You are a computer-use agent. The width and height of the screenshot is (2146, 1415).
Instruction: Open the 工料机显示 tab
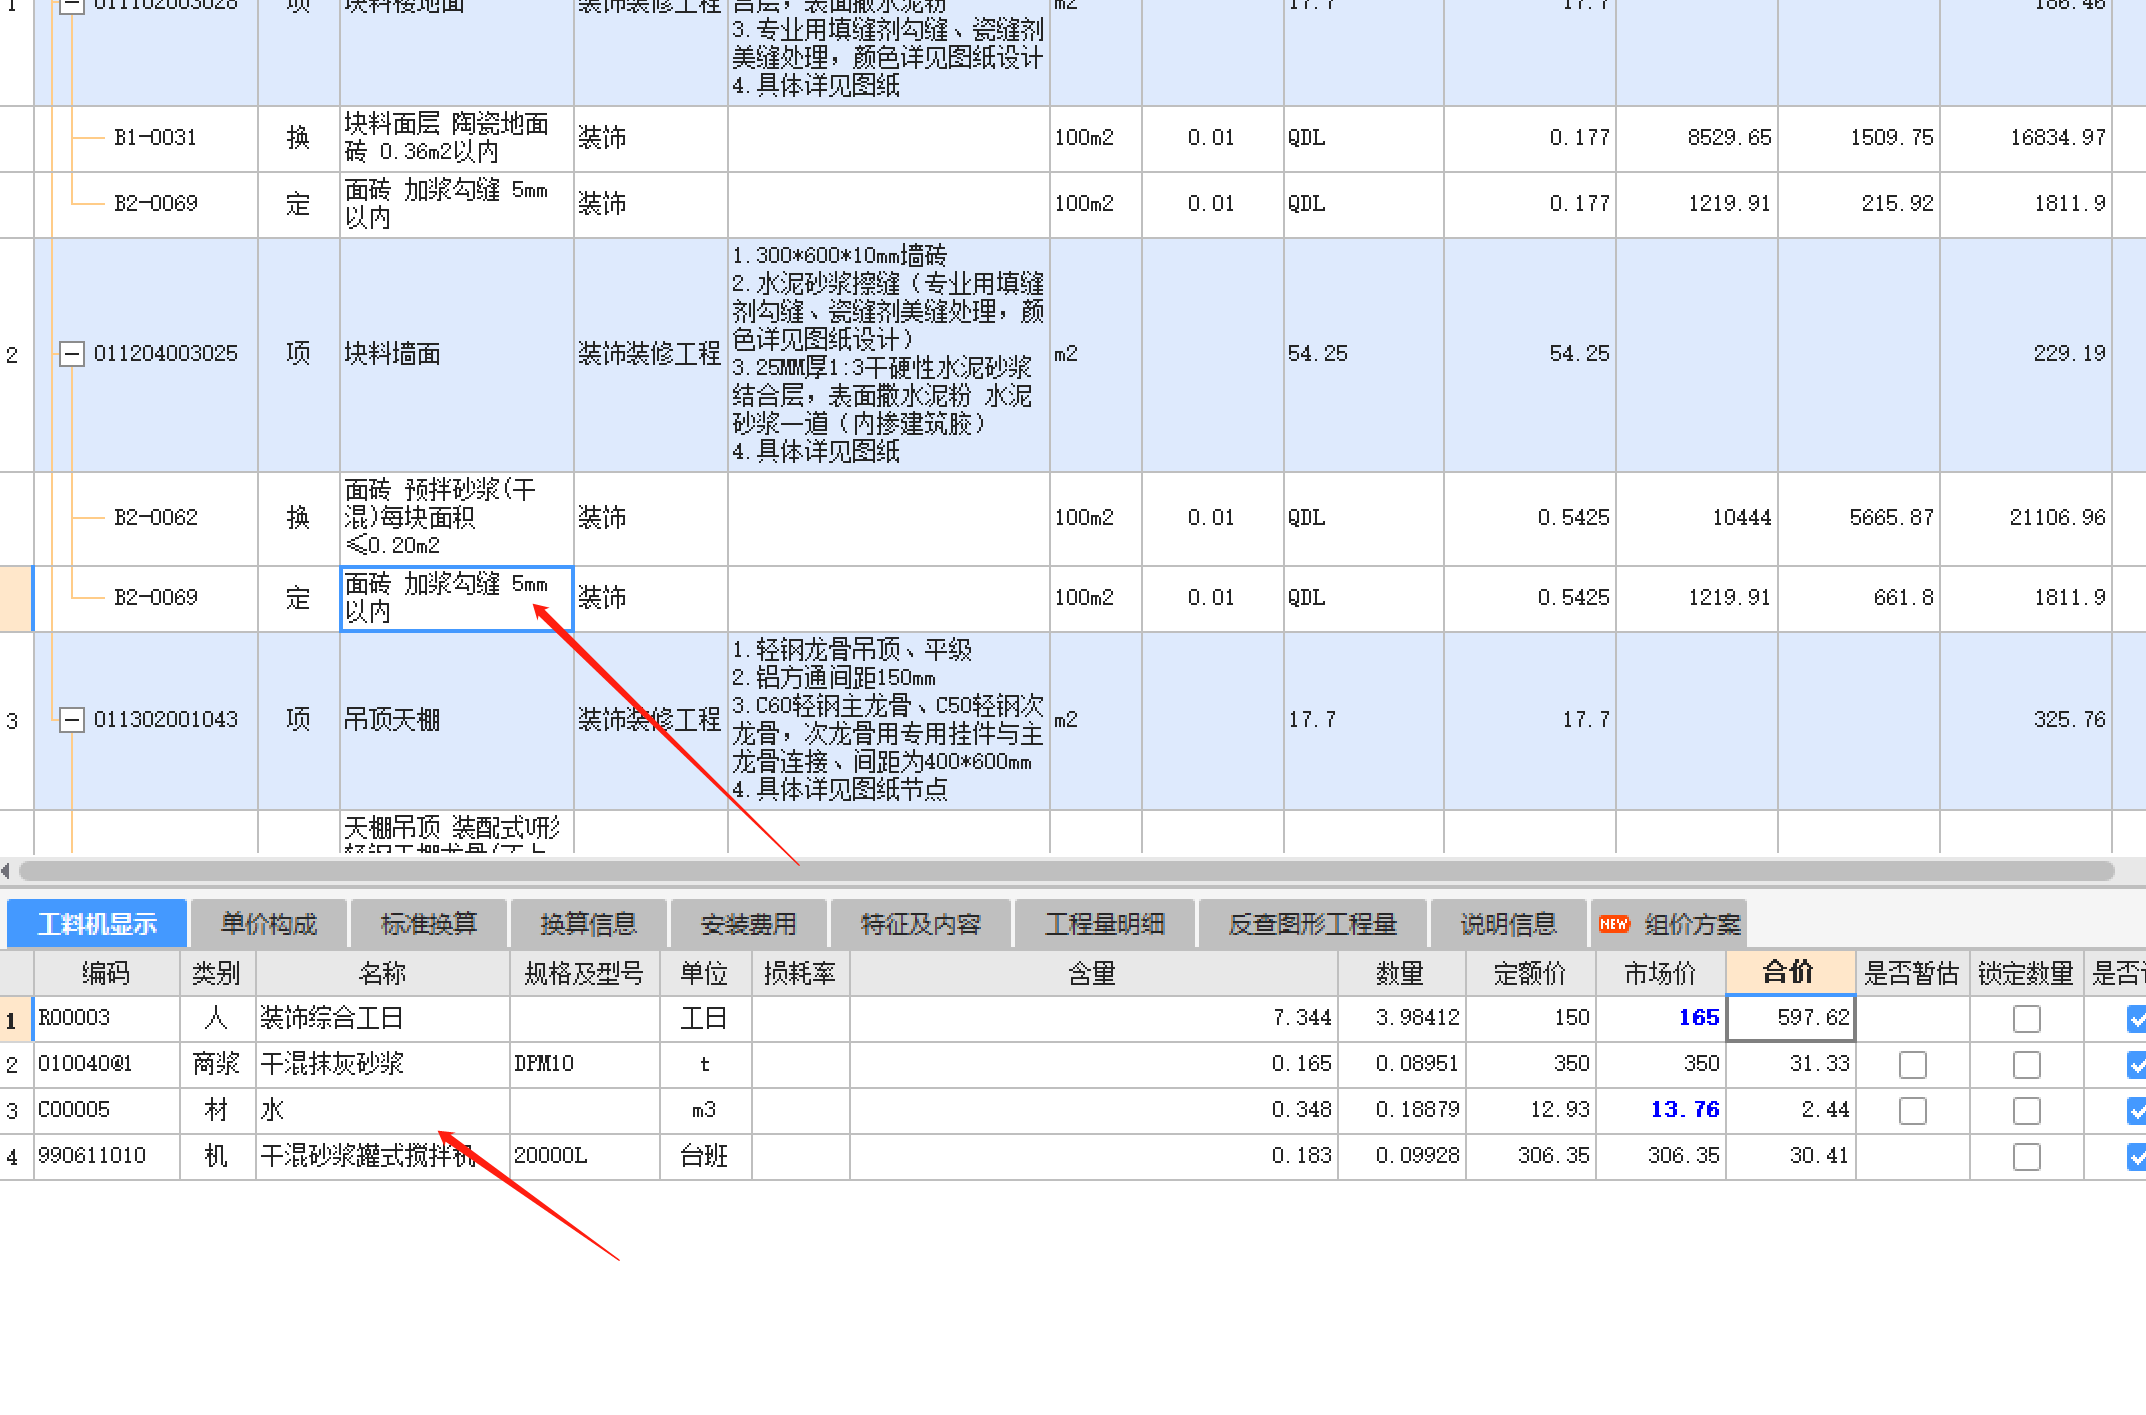[97, 923]
